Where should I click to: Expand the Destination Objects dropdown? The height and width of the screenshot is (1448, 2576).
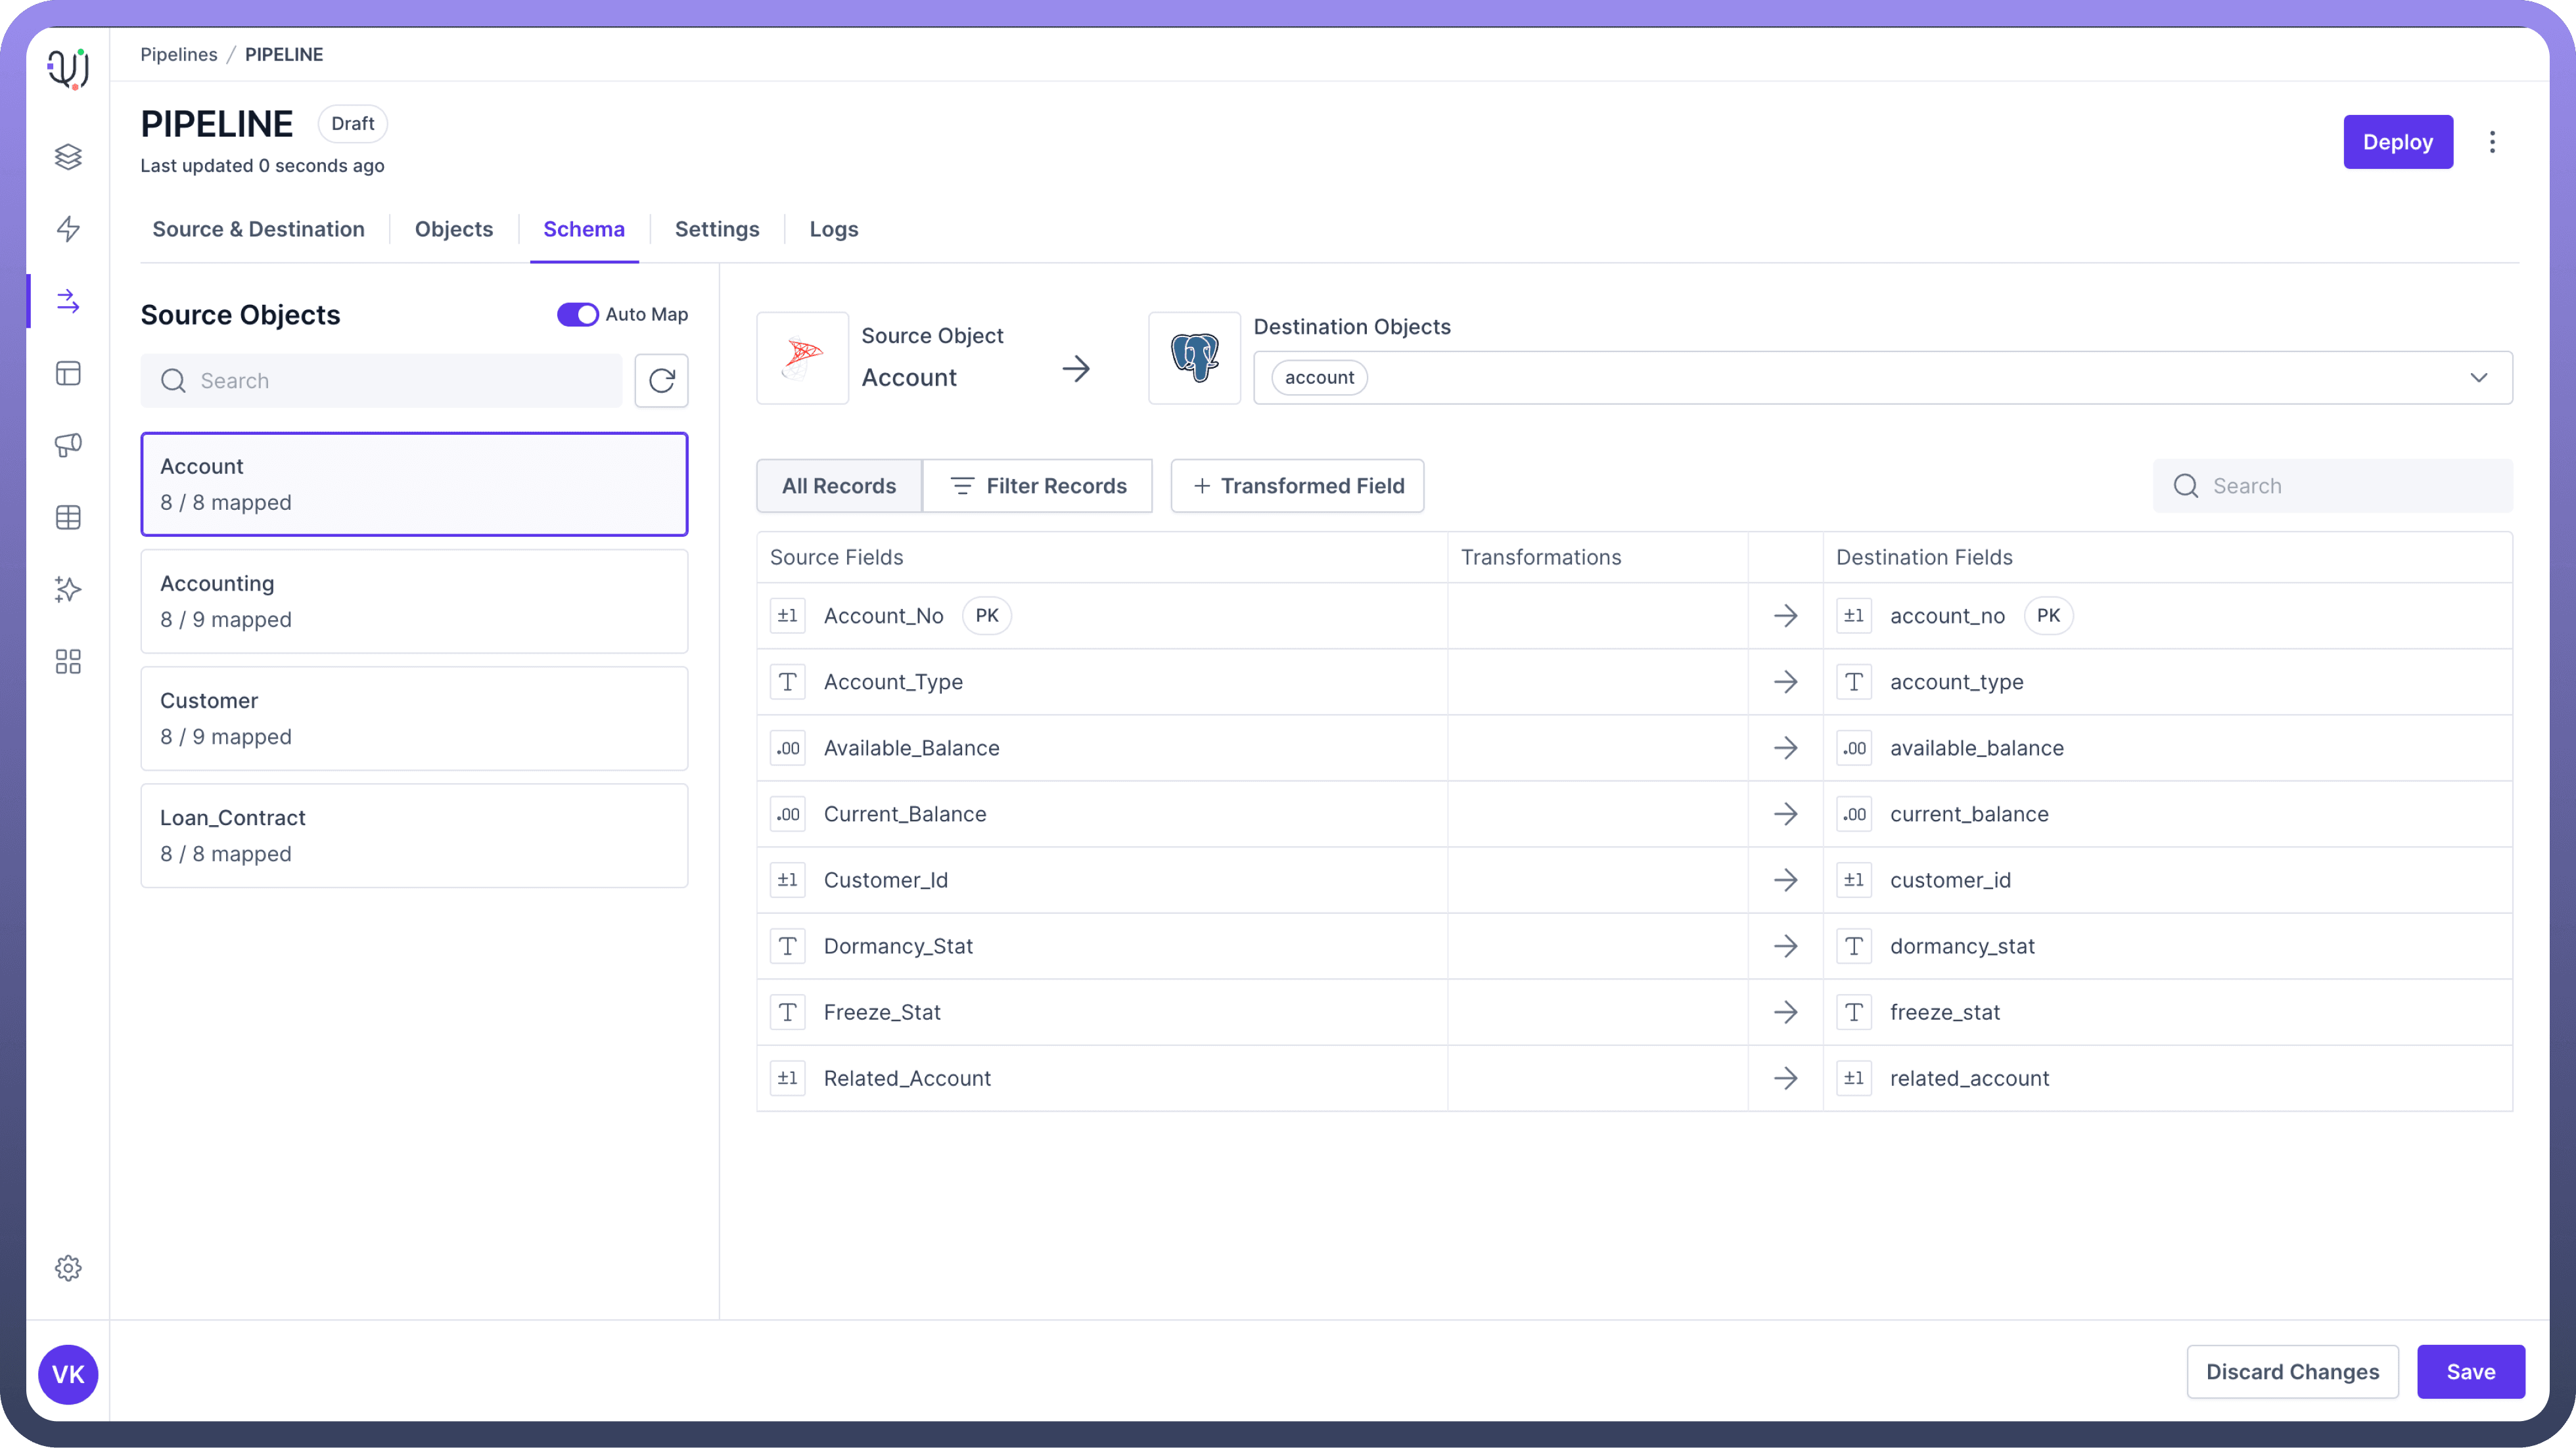(2478, 378)
